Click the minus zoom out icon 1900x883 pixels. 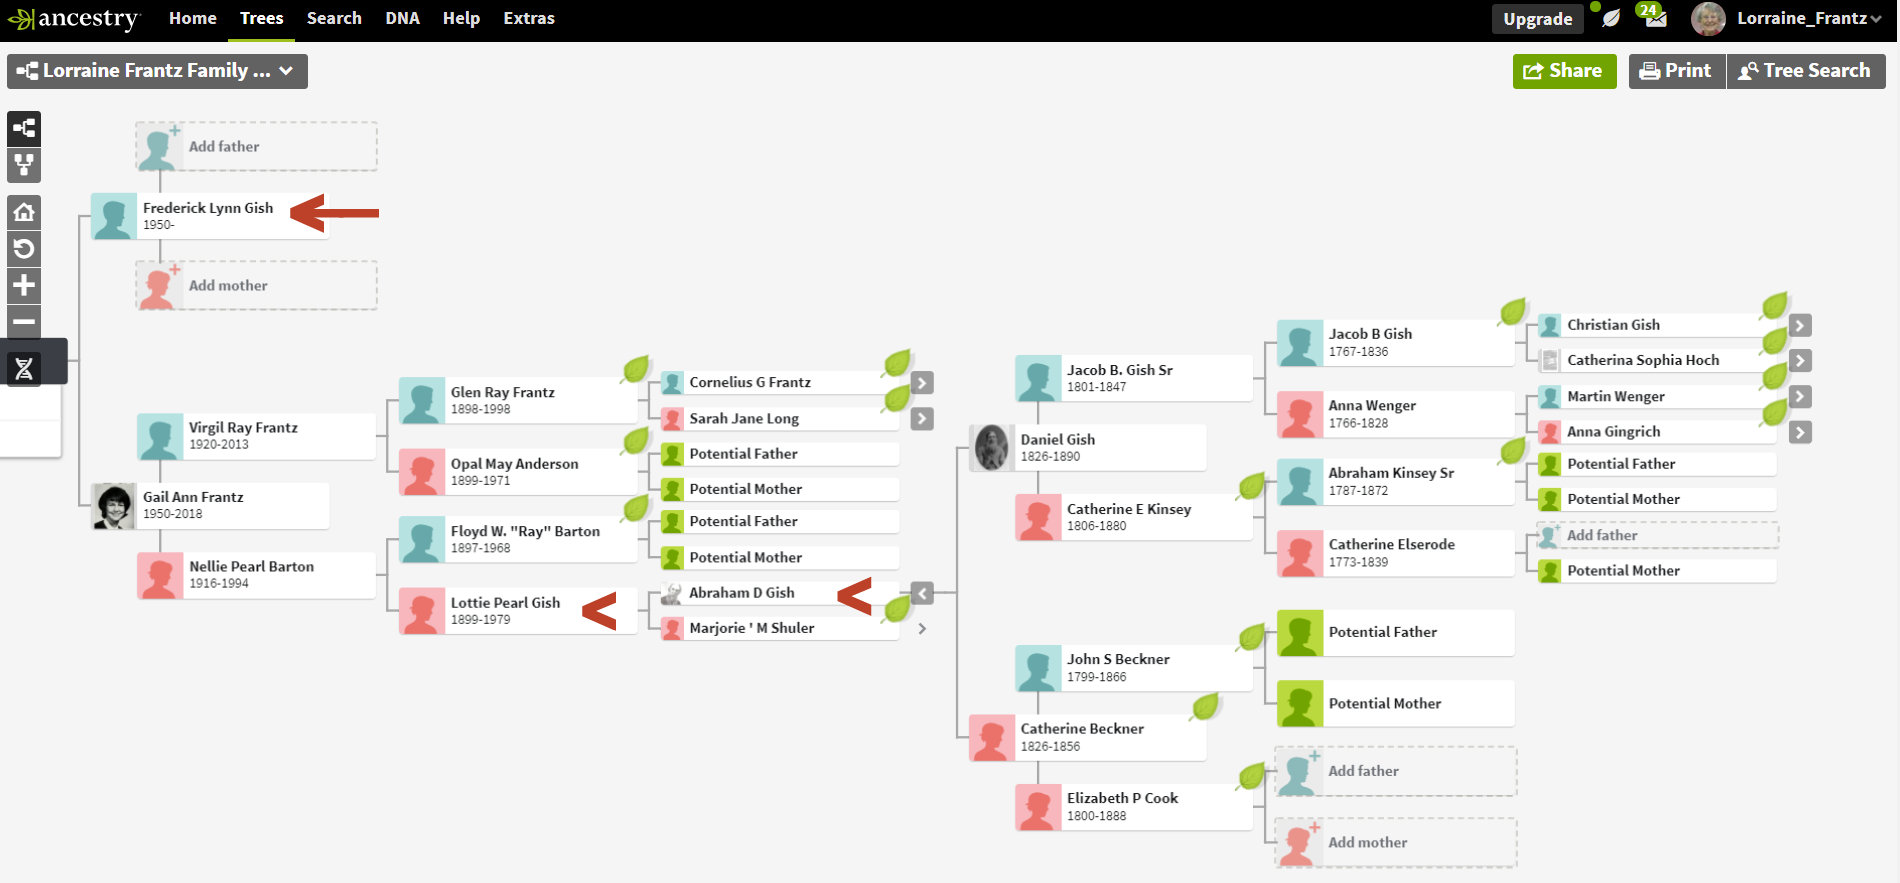24,322
